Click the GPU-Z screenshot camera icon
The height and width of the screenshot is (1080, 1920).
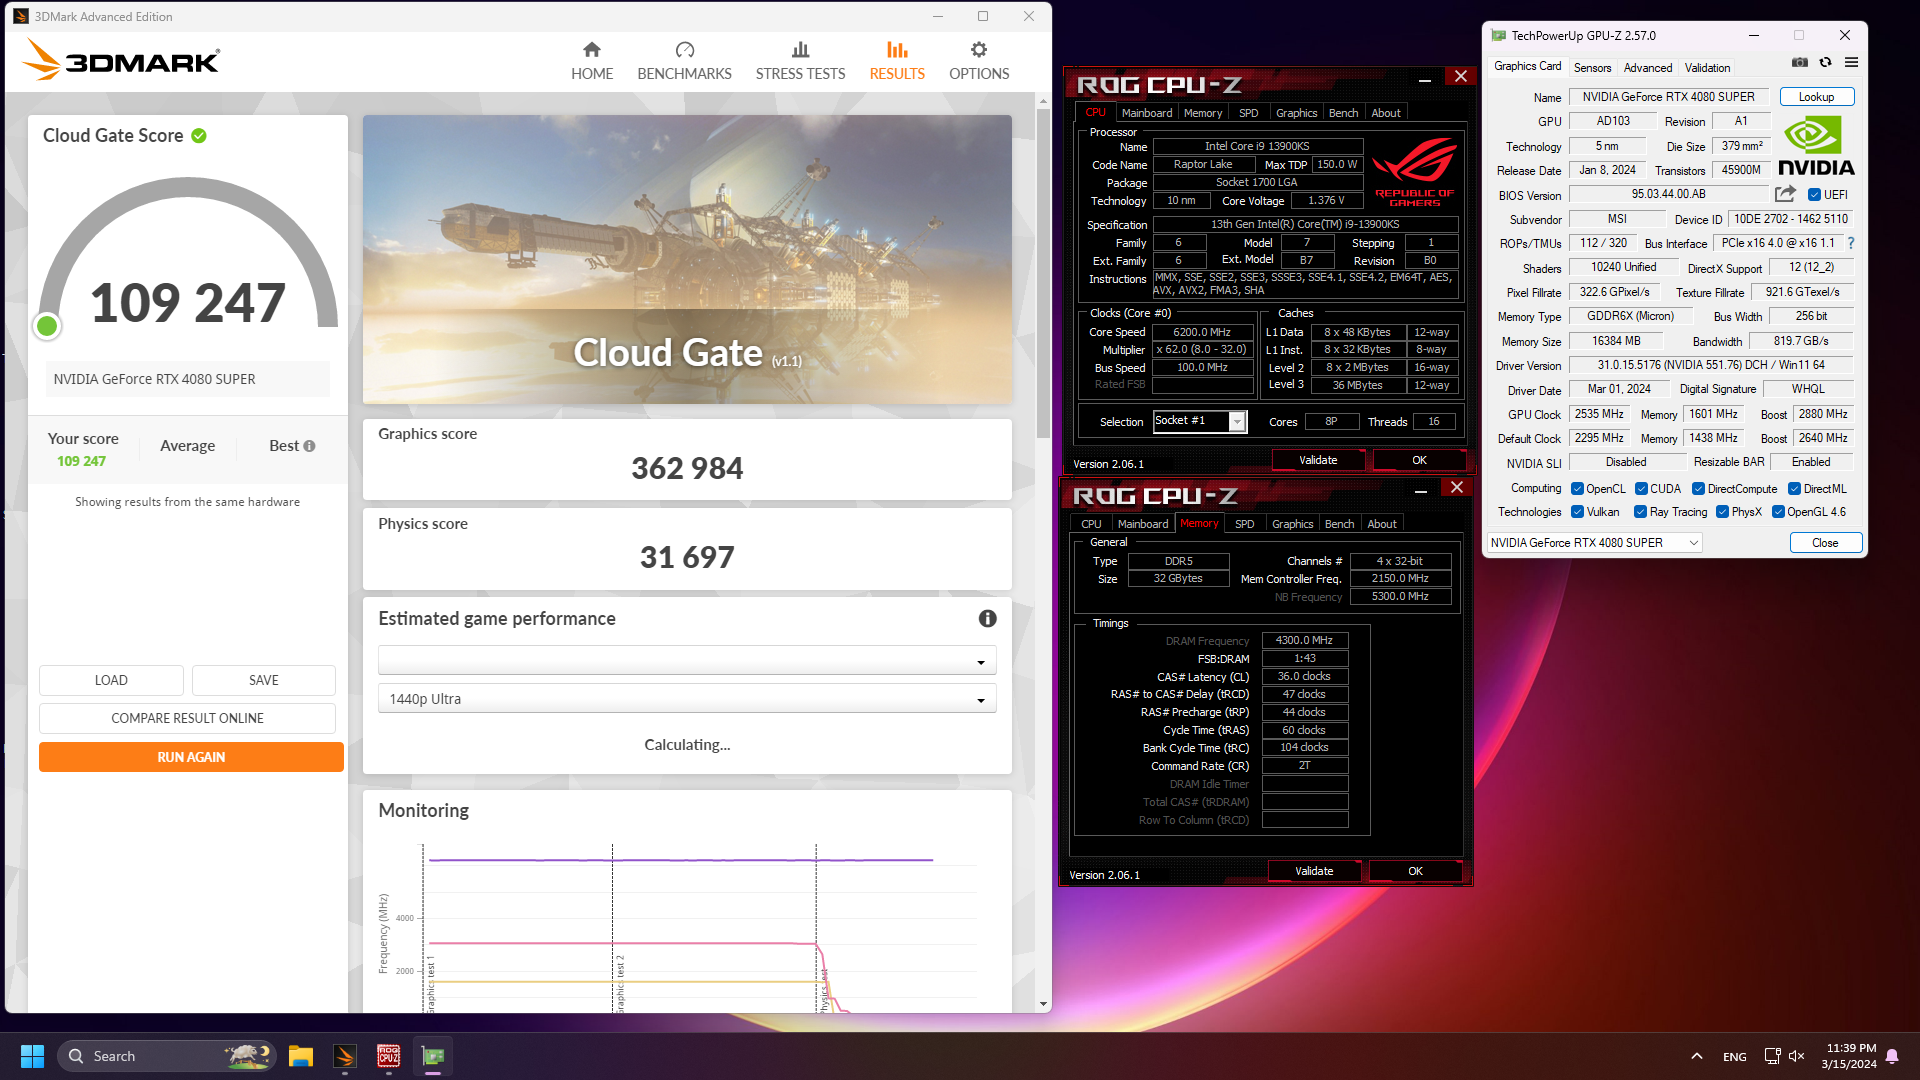[x=1800, y=62]
